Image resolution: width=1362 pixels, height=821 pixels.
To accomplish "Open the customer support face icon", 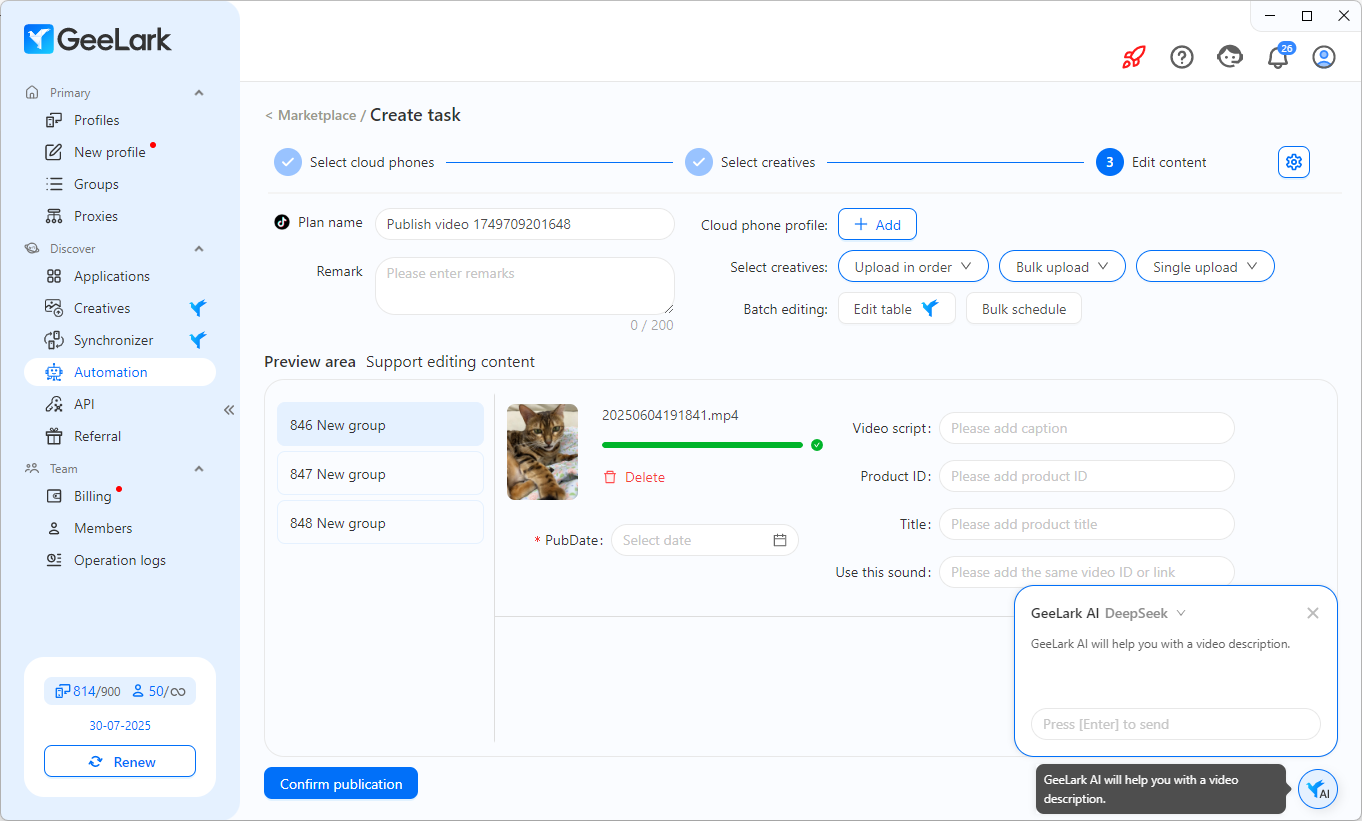I will (x=1230, y=57).
